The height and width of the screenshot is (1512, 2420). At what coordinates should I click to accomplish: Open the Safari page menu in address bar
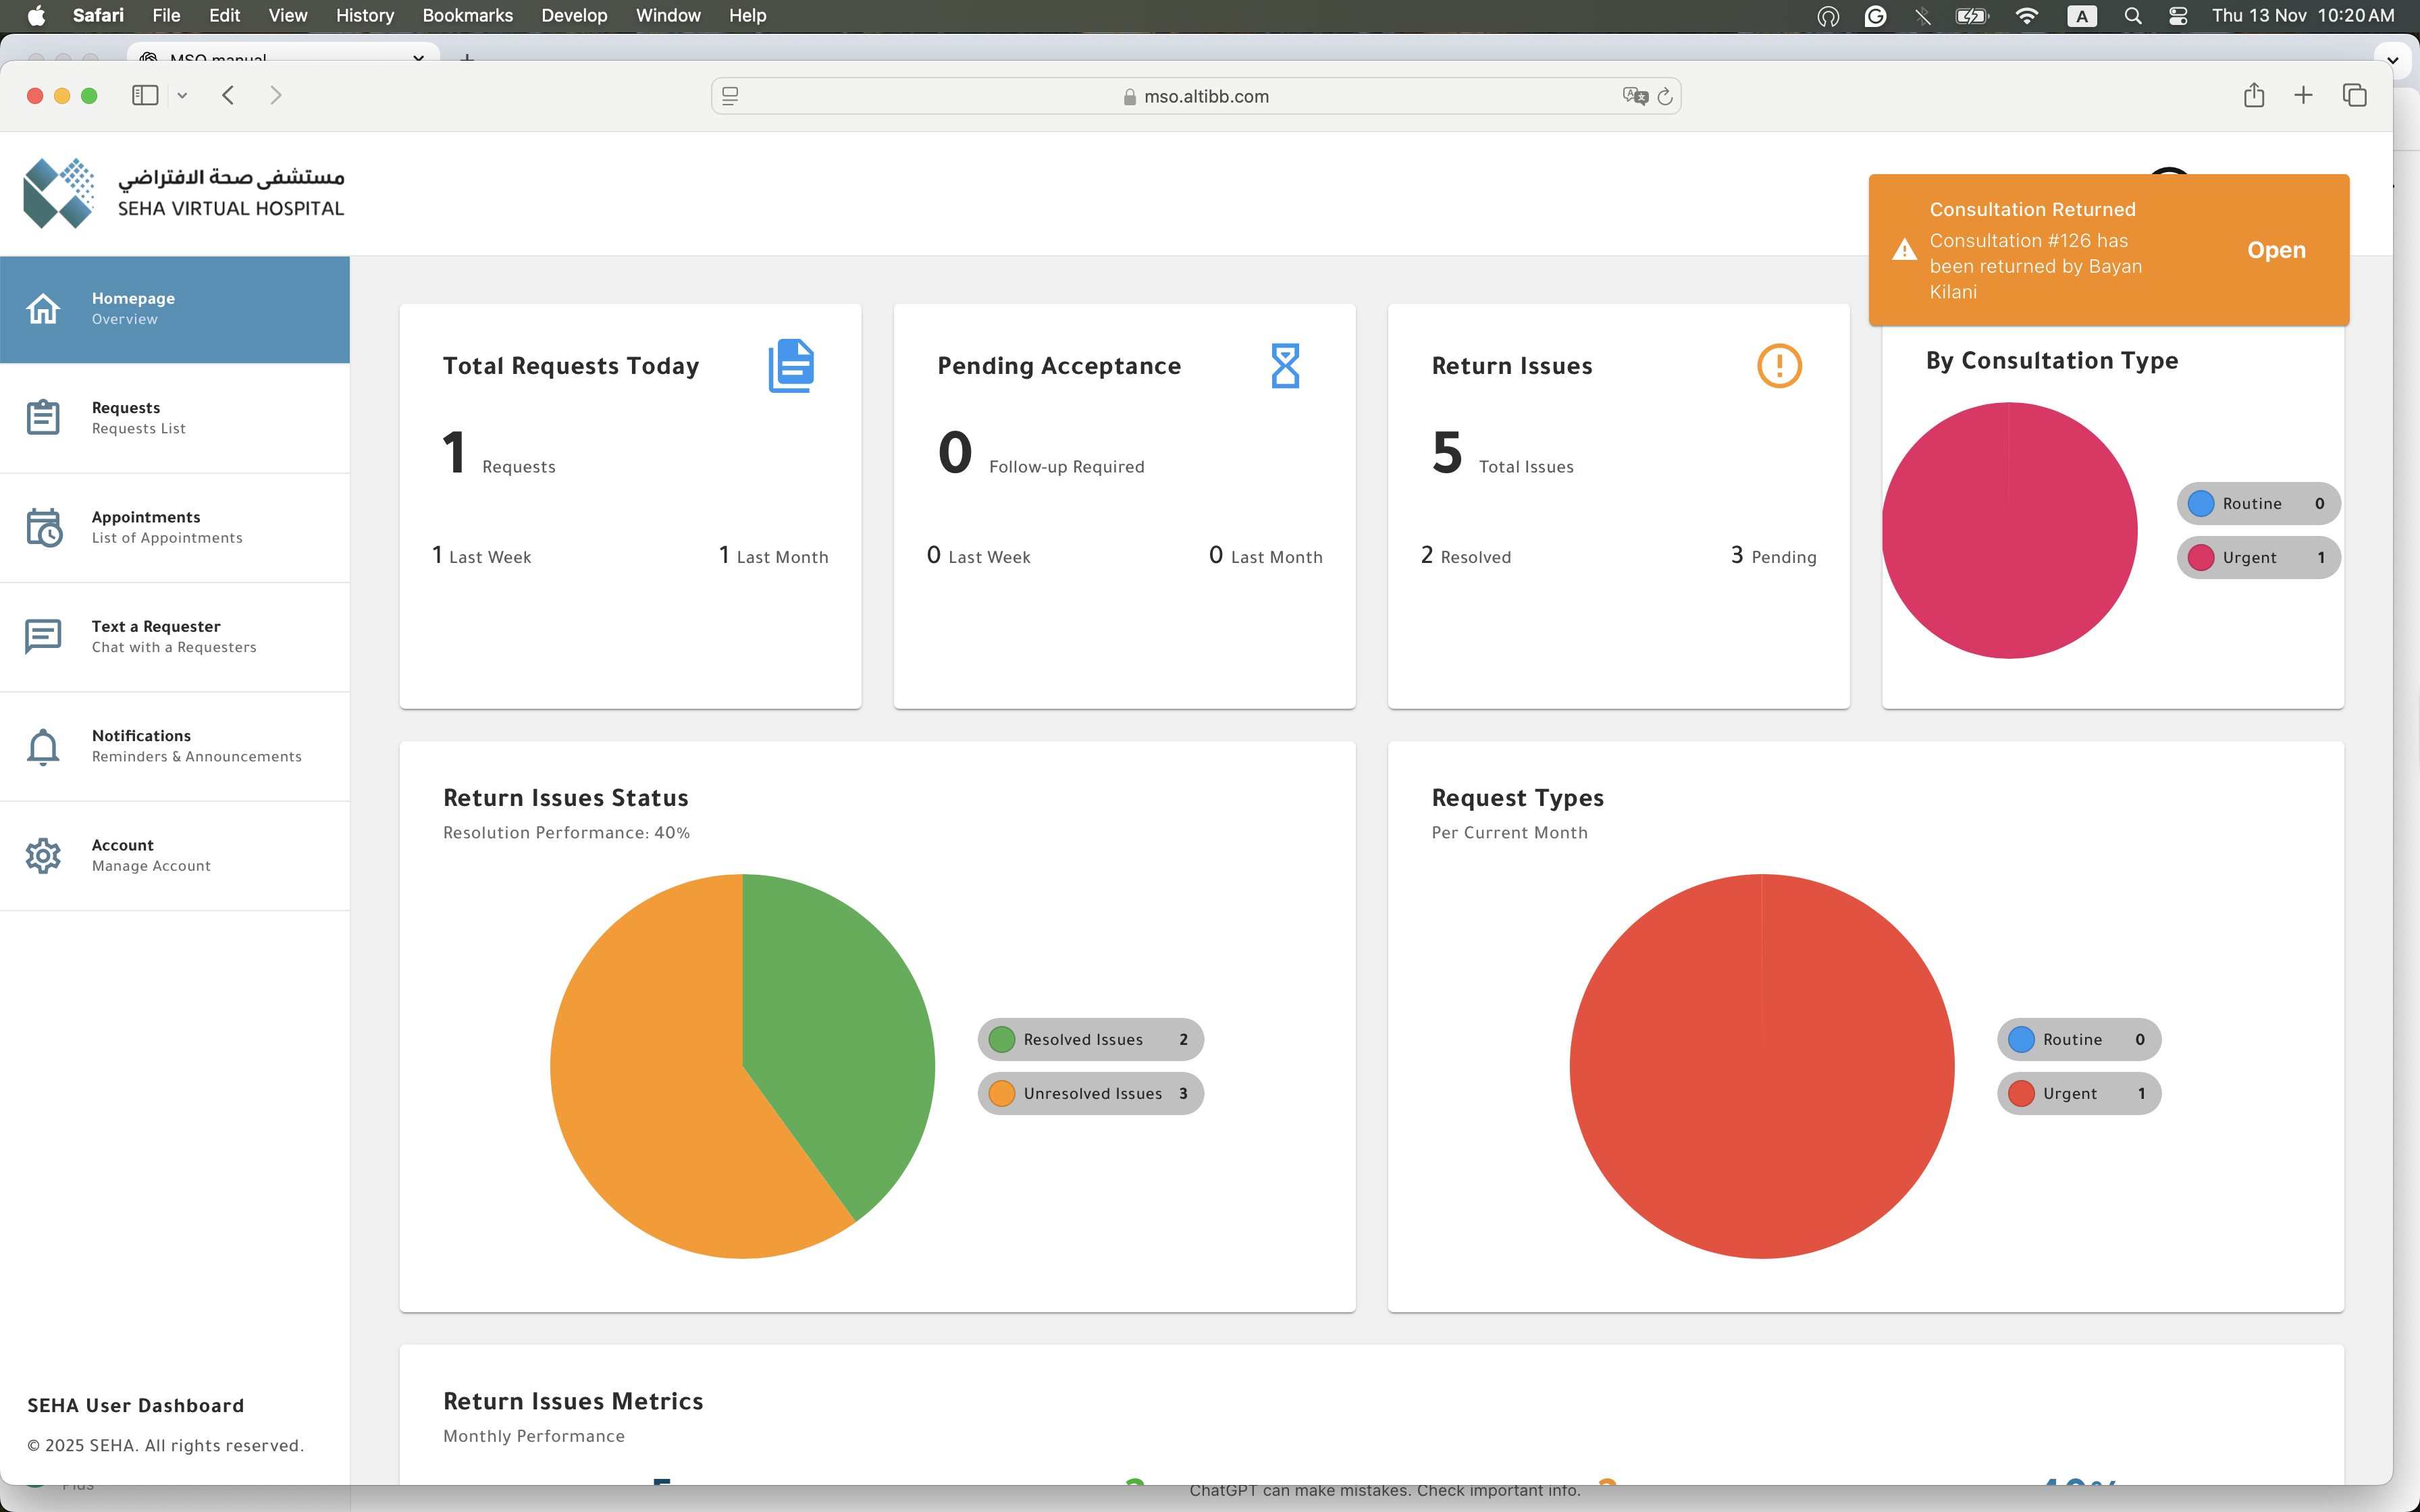pos(730,96)
